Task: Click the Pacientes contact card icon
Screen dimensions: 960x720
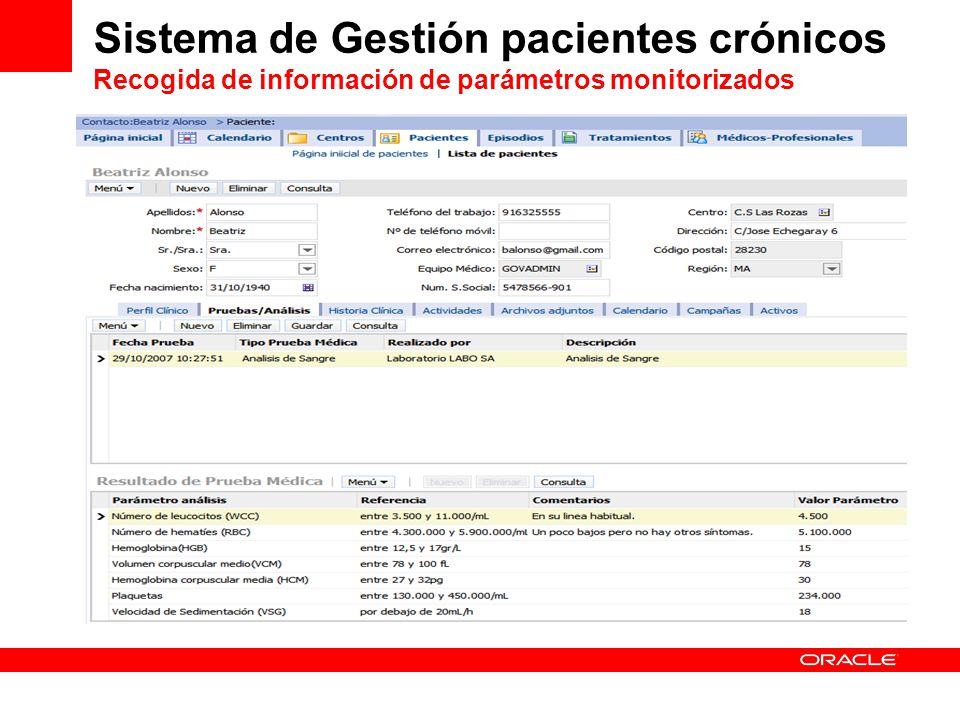Action: (389, 138)
